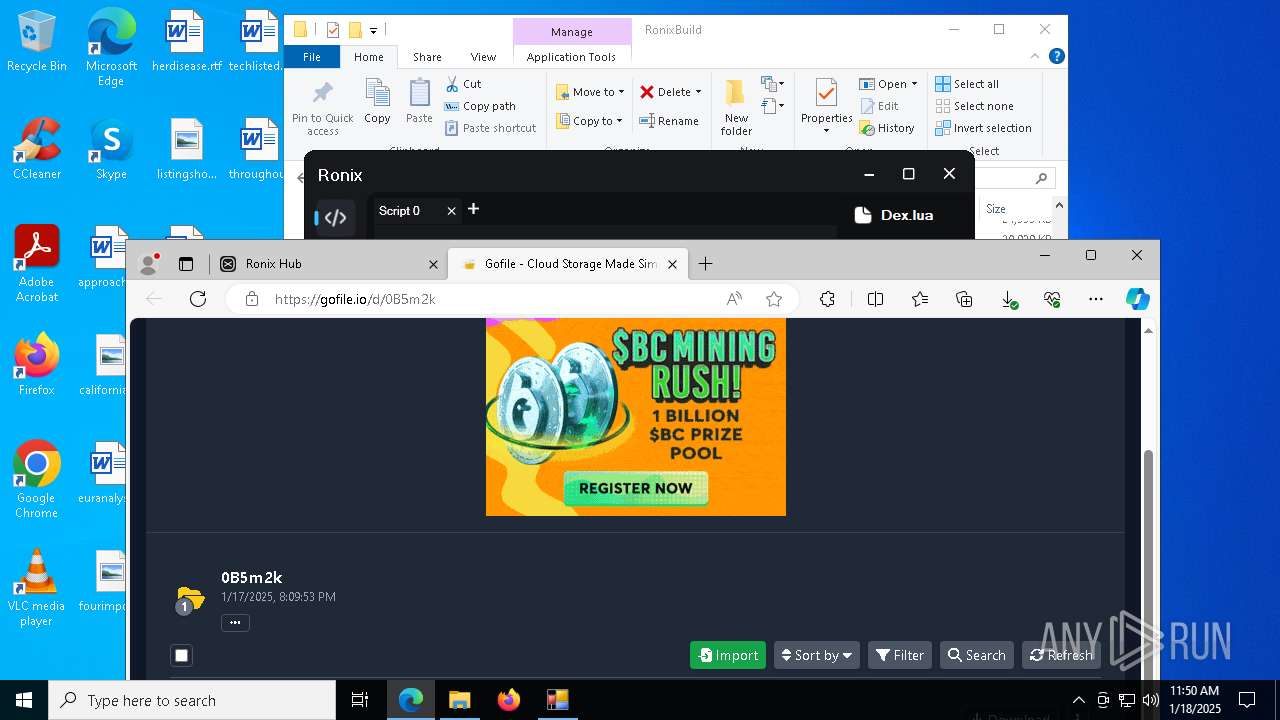The image size is (1280, 720).
Task: Open Explorer Help question mark icon
Action: click(1056, 57)
